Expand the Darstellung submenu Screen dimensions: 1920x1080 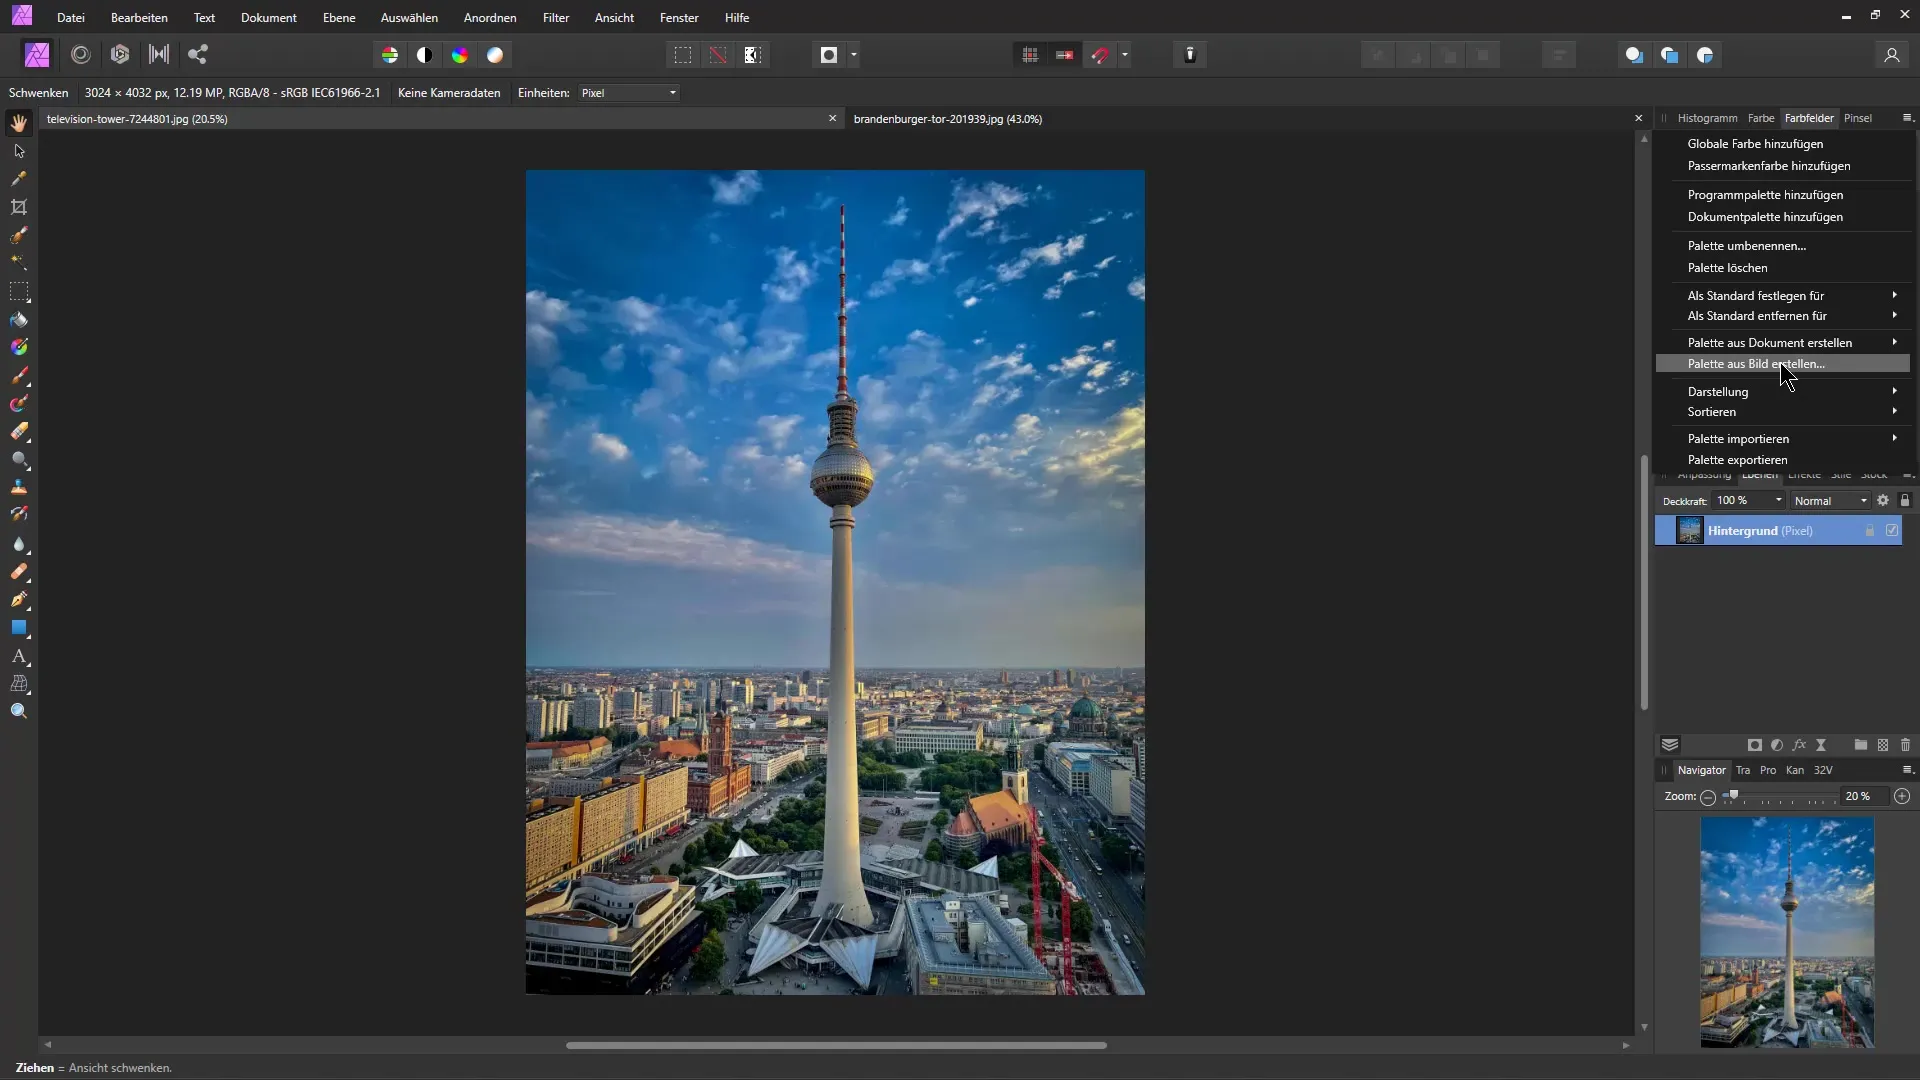[x=1780, y=390]
